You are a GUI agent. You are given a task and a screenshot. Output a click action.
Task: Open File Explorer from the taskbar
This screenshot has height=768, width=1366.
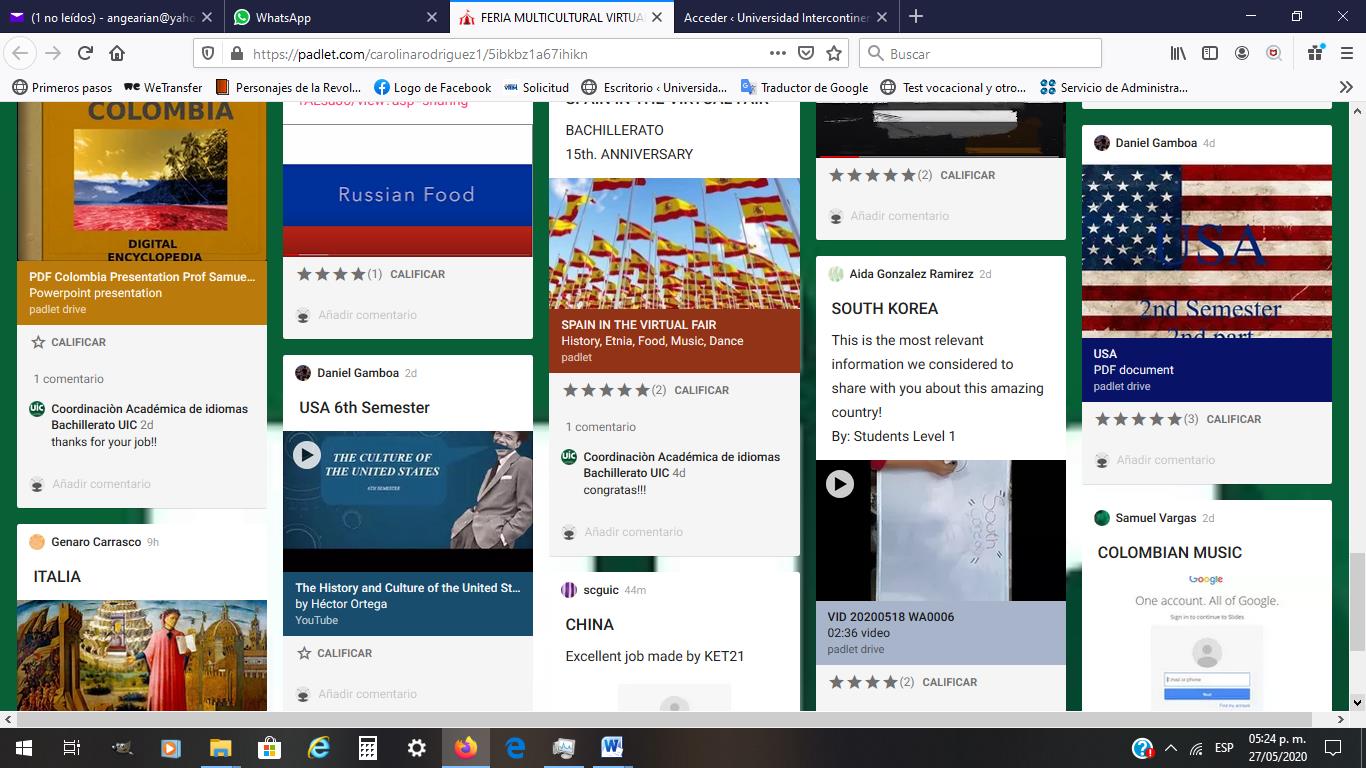[x=220, y=747]
